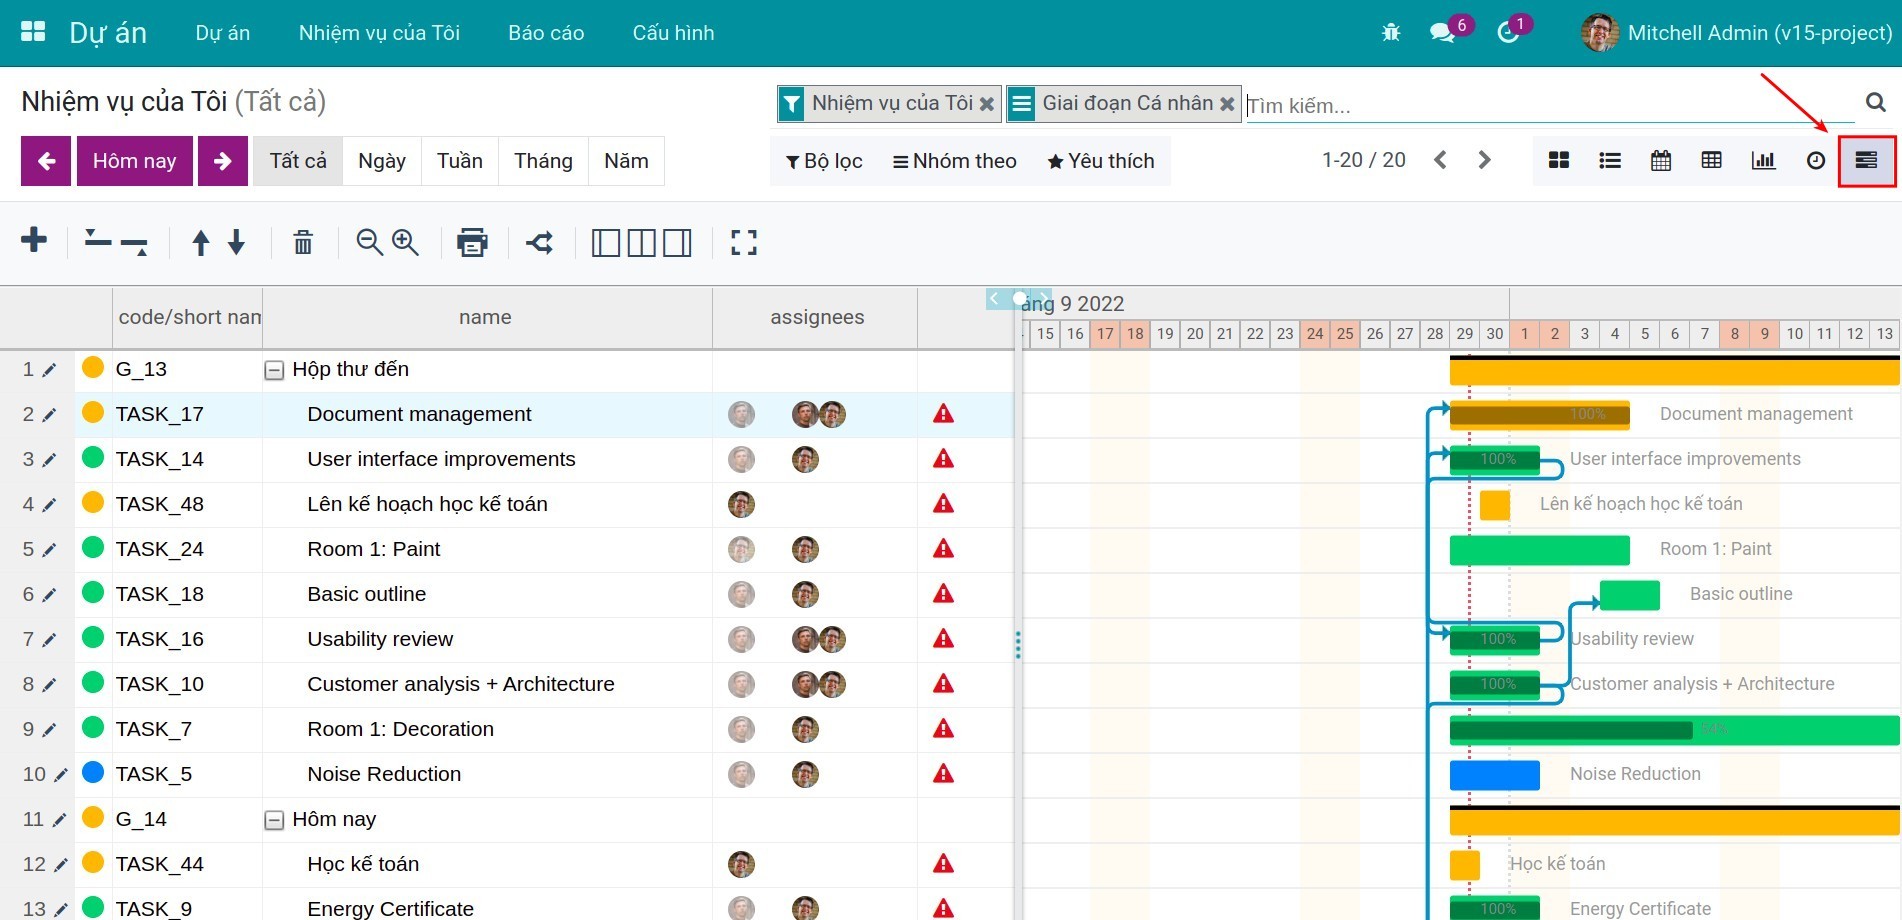Open the 'Báo cáo' menu
1902x920 pixels.
click(546, 33)
